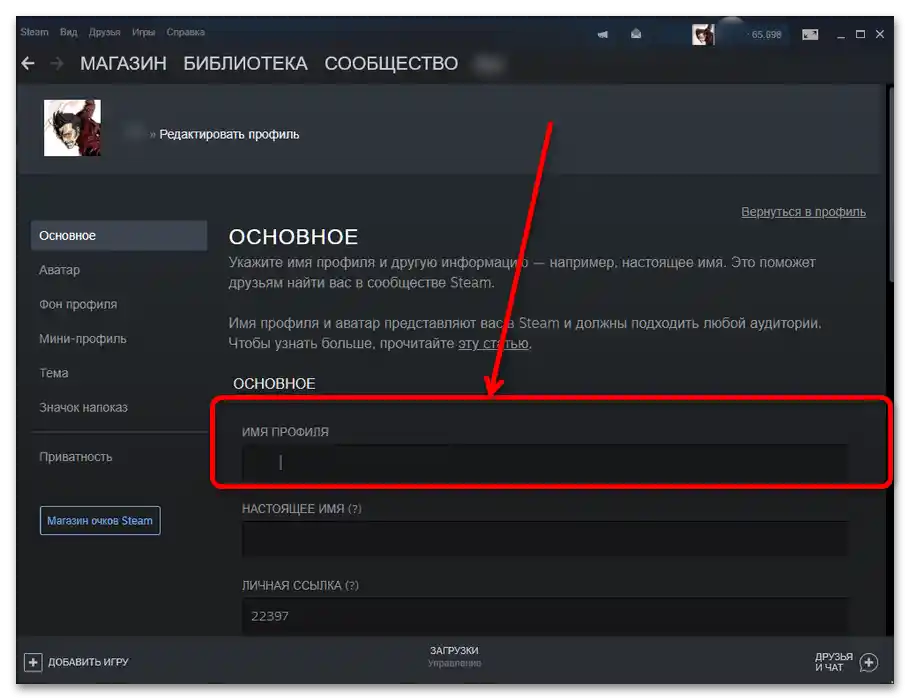
Task: Click Магазин очков Steam button
Action: pos(100,521)
